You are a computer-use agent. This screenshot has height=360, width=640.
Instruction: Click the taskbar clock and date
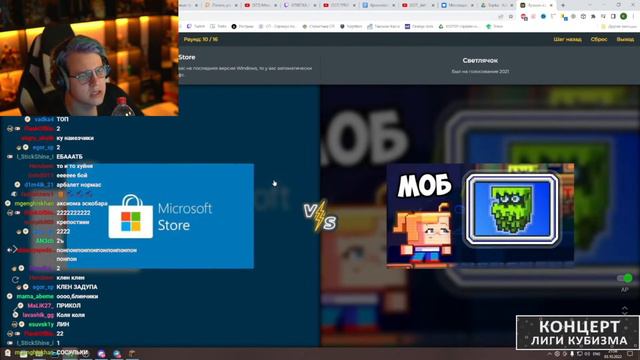[612, 353]
